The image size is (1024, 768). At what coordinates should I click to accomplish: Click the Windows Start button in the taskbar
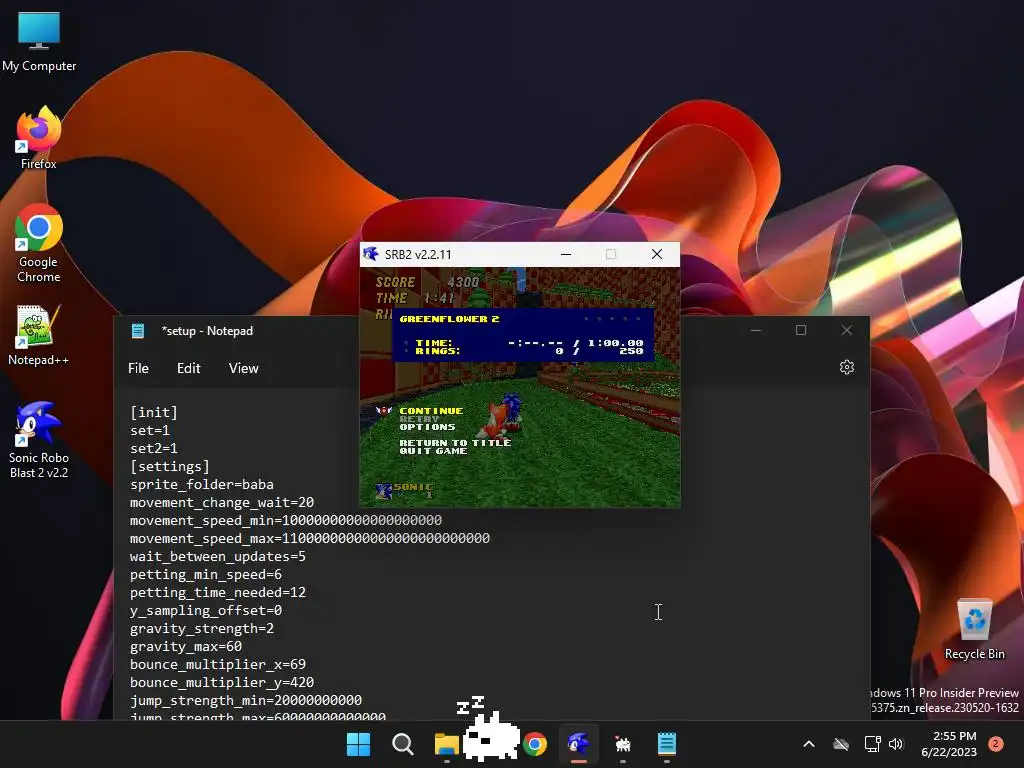pyautogui.click(x=358, y=744)
